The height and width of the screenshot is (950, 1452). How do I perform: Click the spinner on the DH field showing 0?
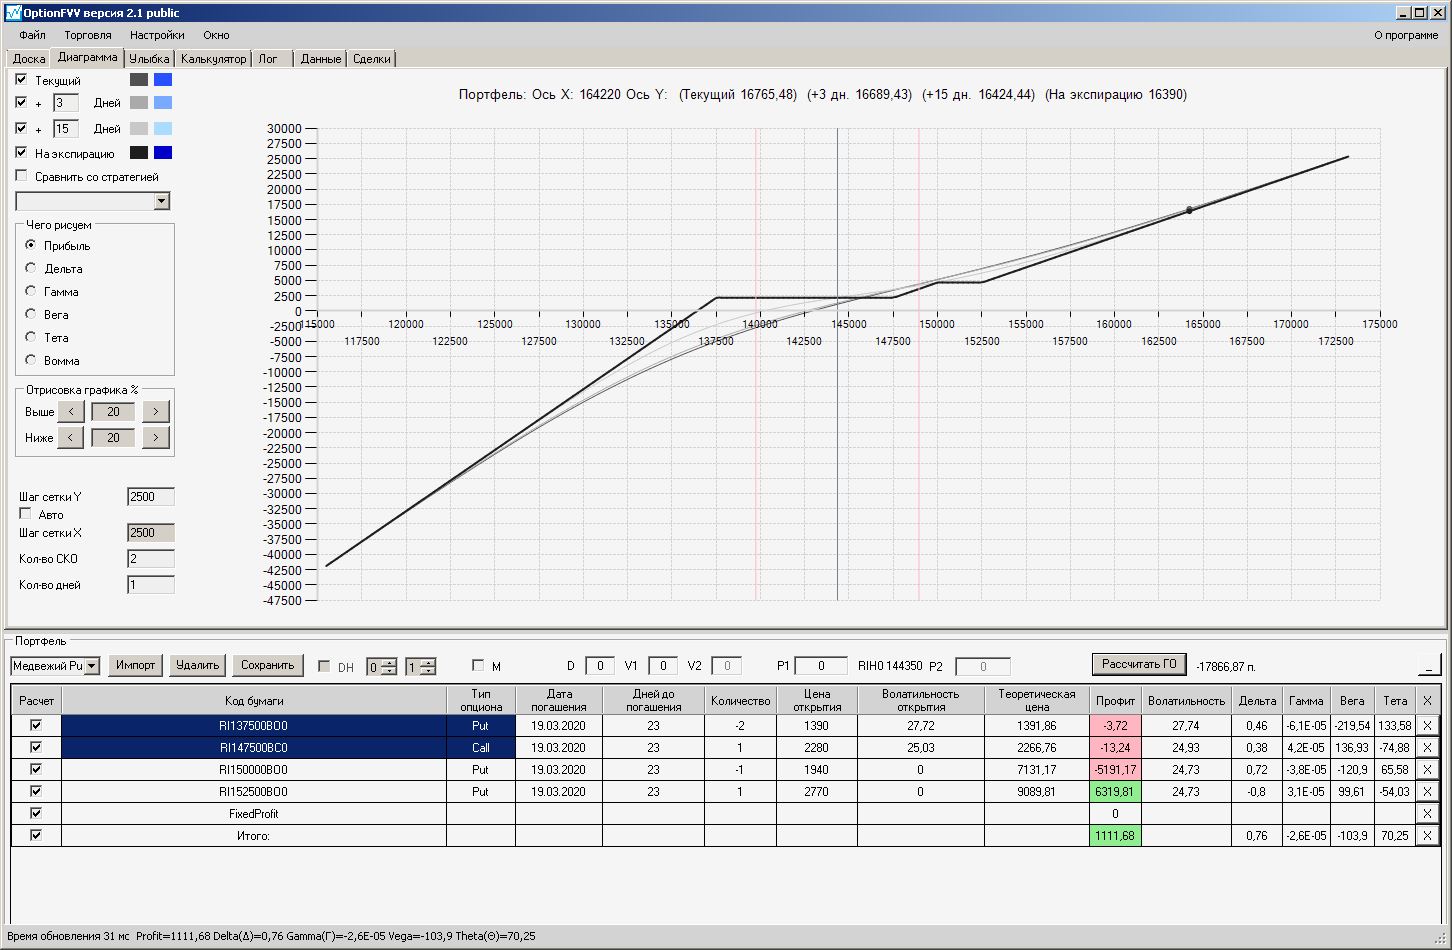coord(389,667)
